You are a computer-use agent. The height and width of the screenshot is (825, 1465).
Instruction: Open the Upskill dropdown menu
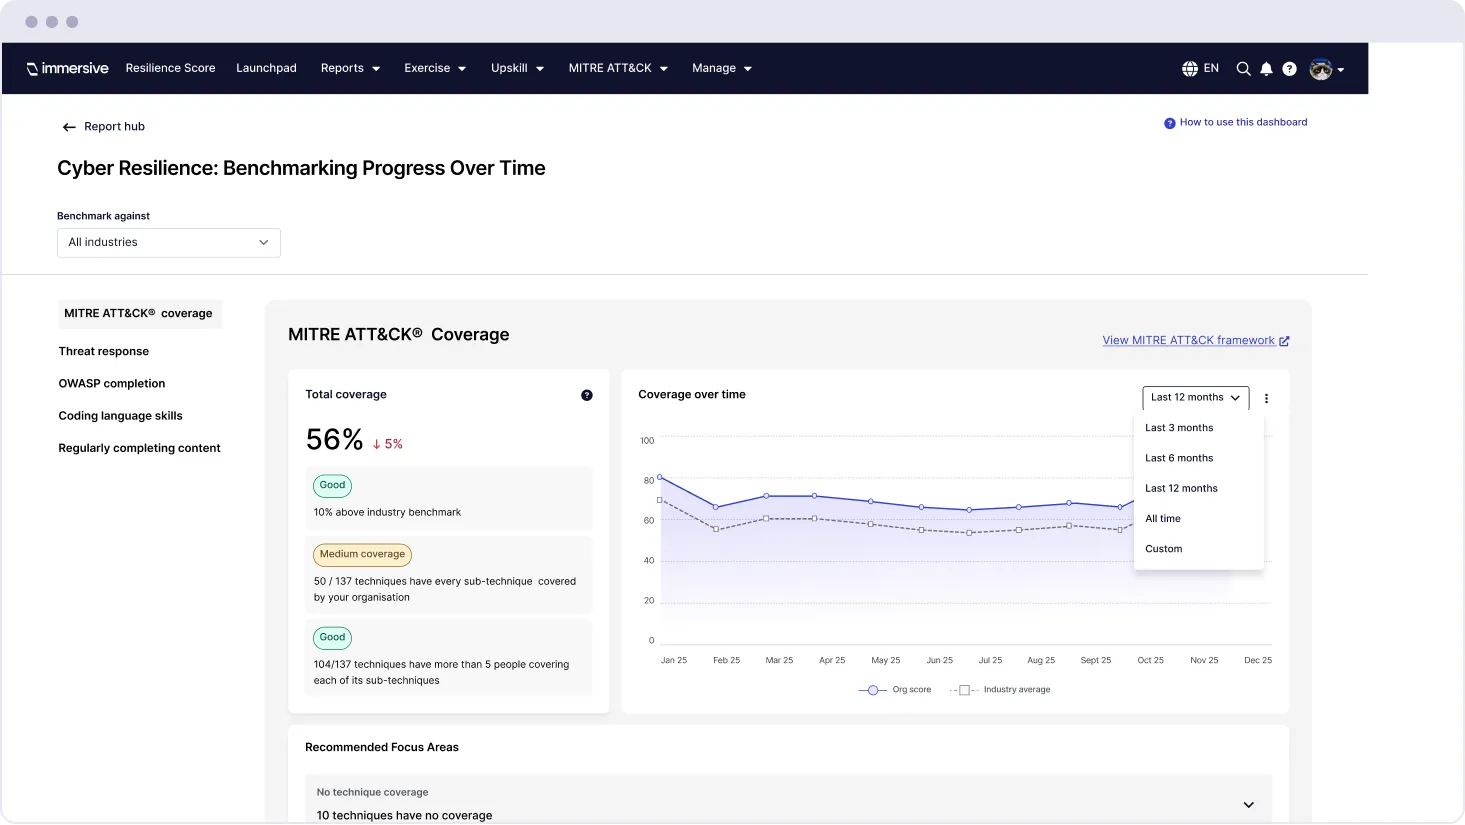(517, 68)
